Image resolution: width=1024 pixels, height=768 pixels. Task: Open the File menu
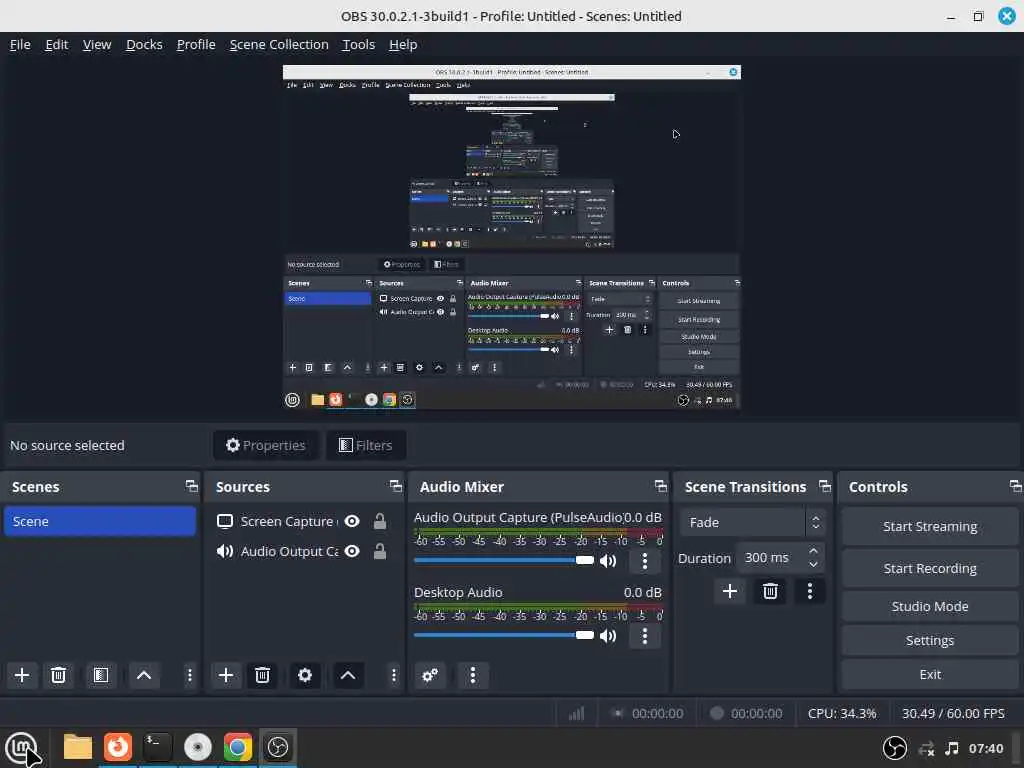point(20,44)
